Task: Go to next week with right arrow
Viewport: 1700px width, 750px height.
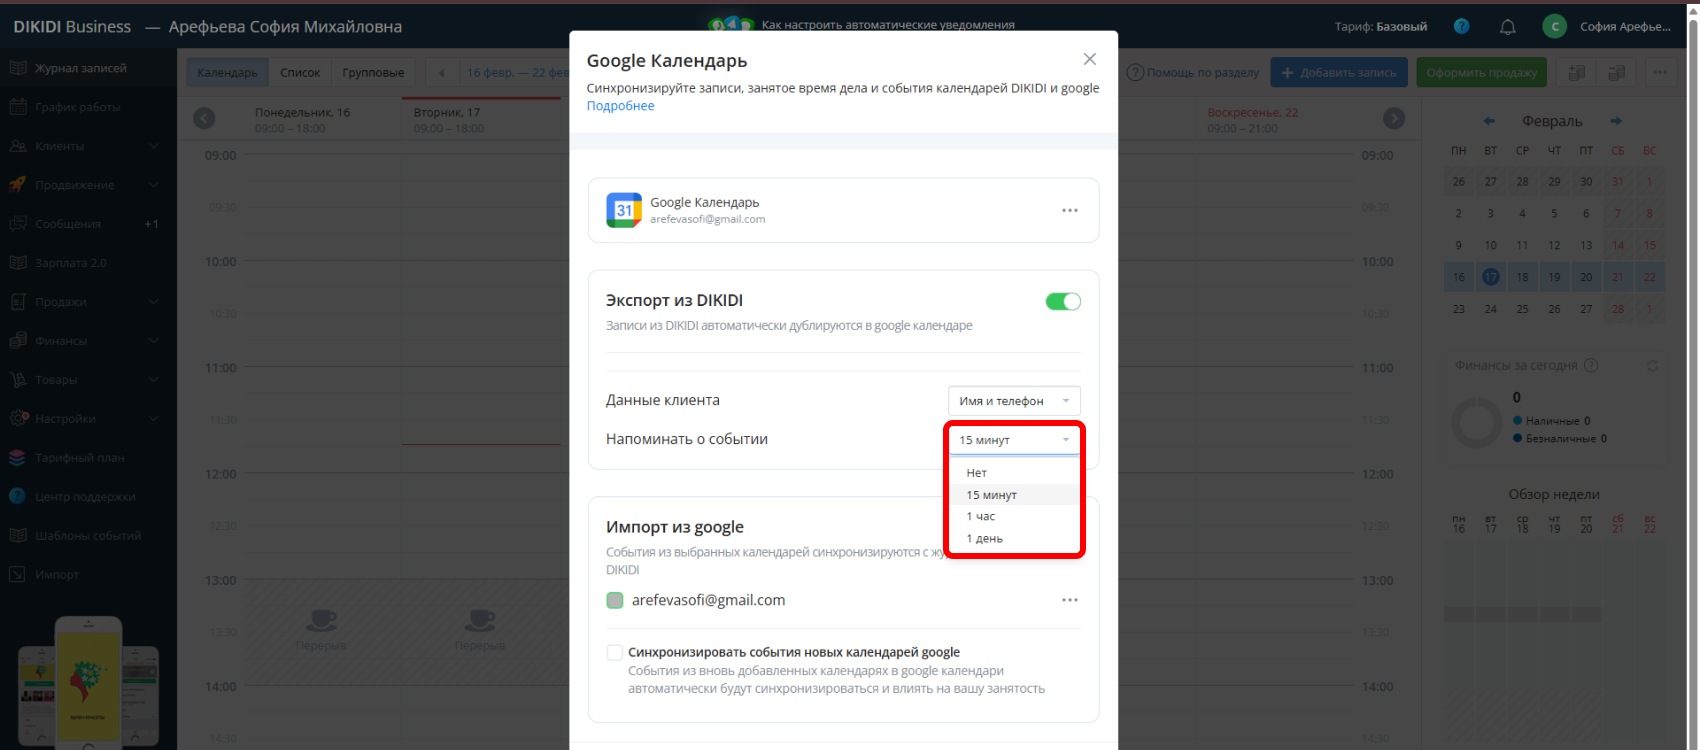Action: [x=1393, y=119]
